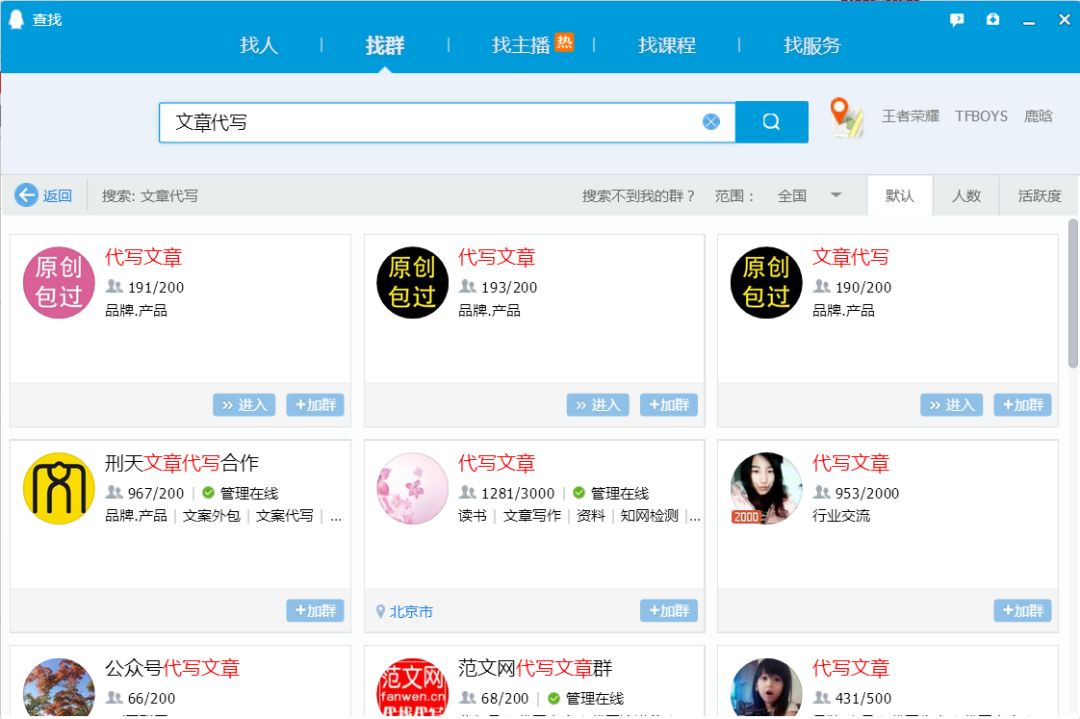Click the 返回 link

pyautogui.click(x=57, y=196)
